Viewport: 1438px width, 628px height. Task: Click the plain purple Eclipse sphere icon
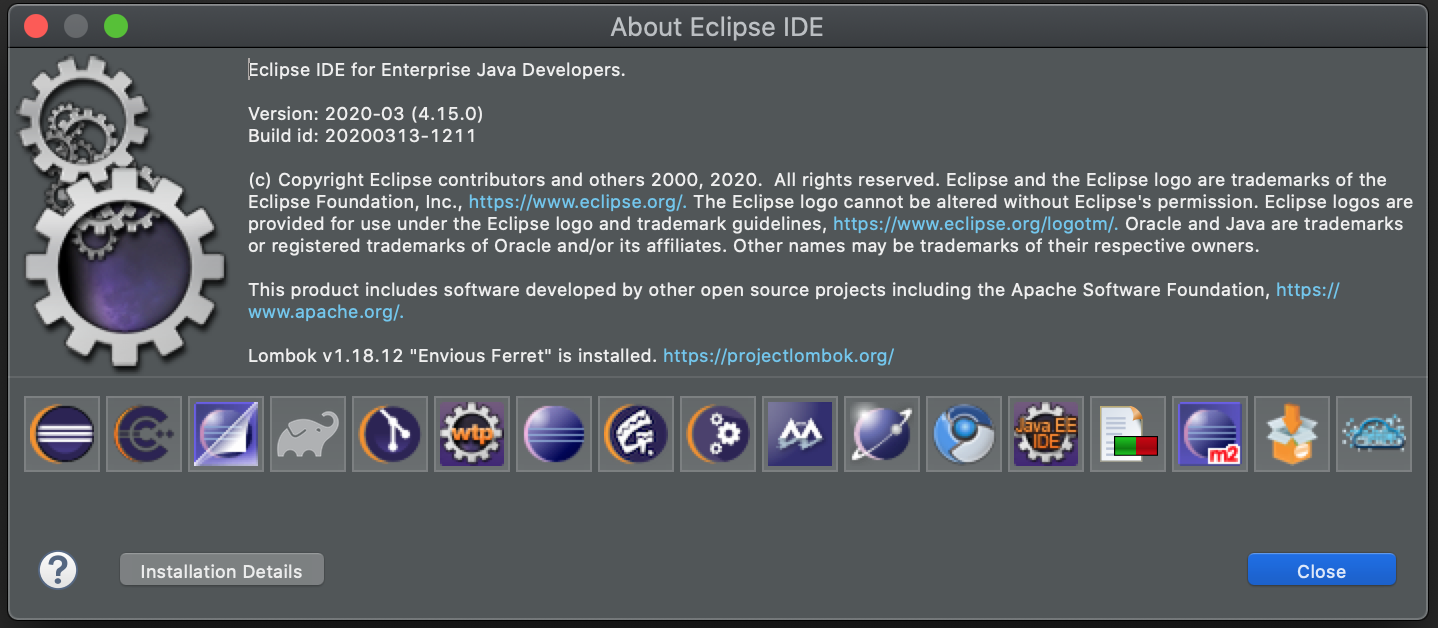tap(554, 434)
